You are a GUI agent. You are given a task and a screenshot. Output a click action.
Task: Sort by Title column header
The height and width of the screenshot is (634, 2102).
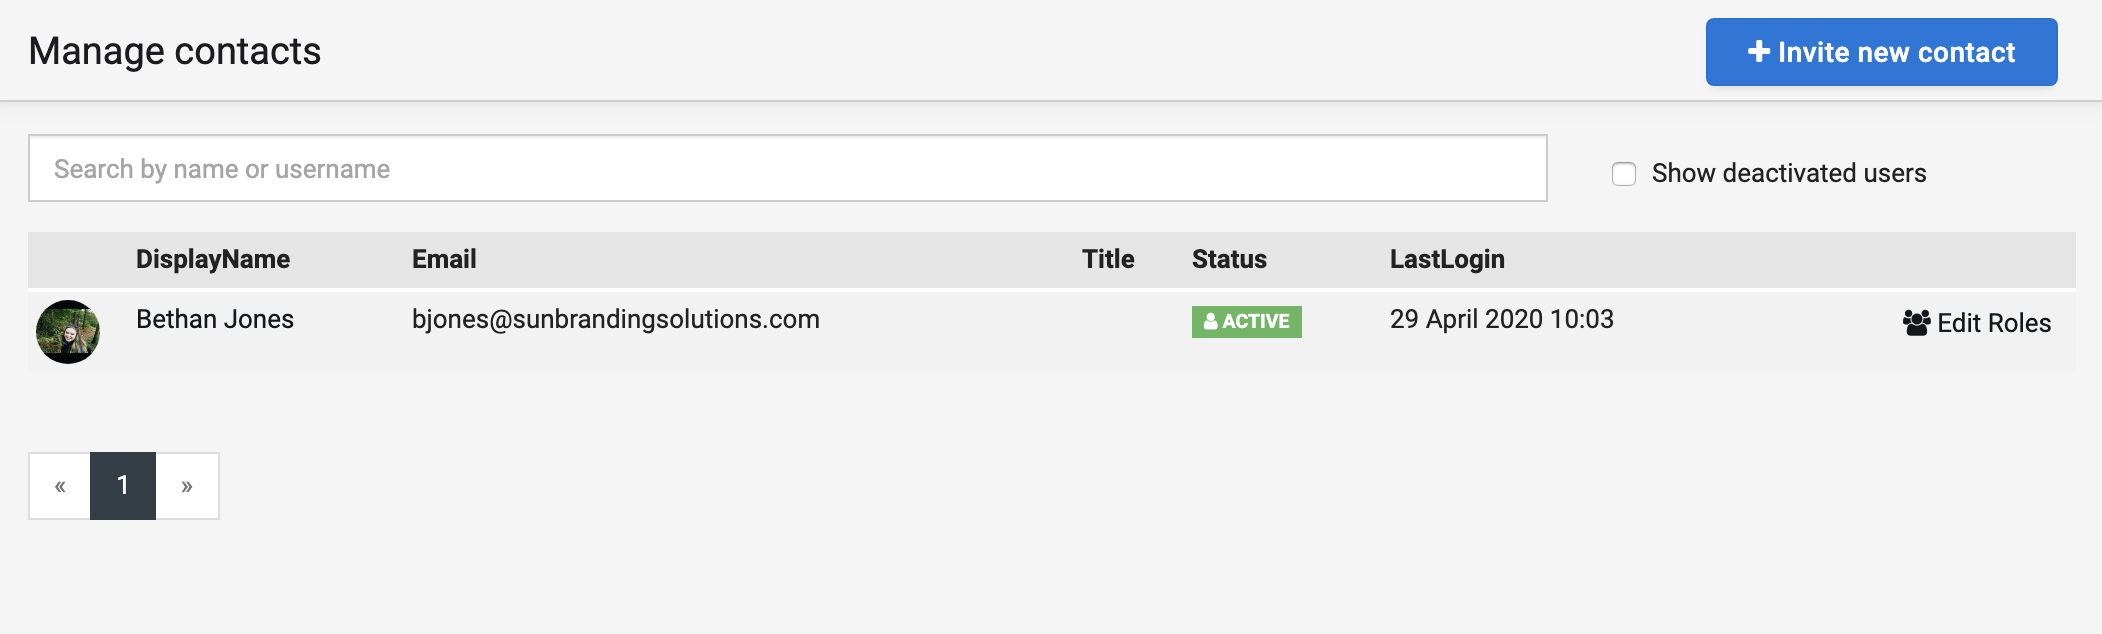1108,259
